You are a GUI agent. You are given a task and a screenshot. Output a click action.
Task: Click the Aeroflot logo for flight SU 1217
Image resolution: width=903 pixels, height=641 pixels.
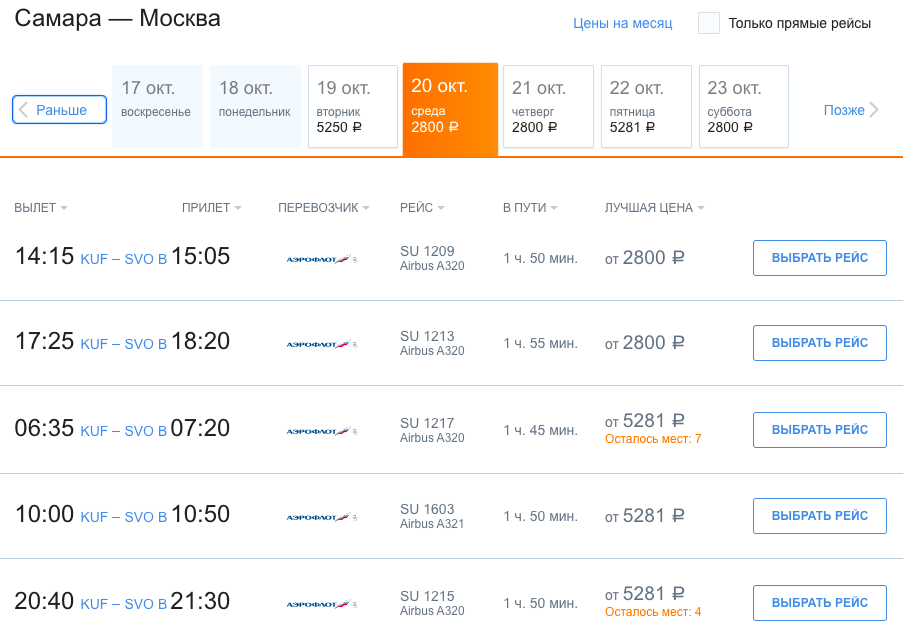[321, 431]
